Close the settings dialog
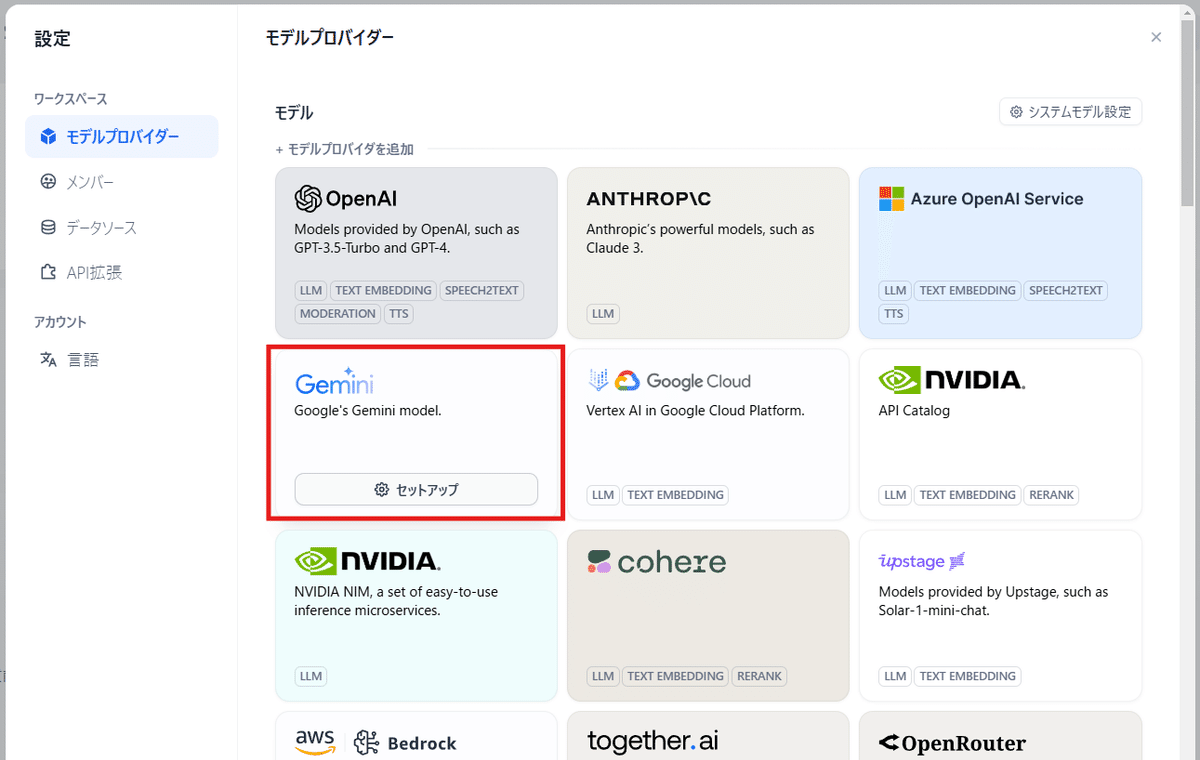This screenshot has height=760, width=1200. (1156, 36)
